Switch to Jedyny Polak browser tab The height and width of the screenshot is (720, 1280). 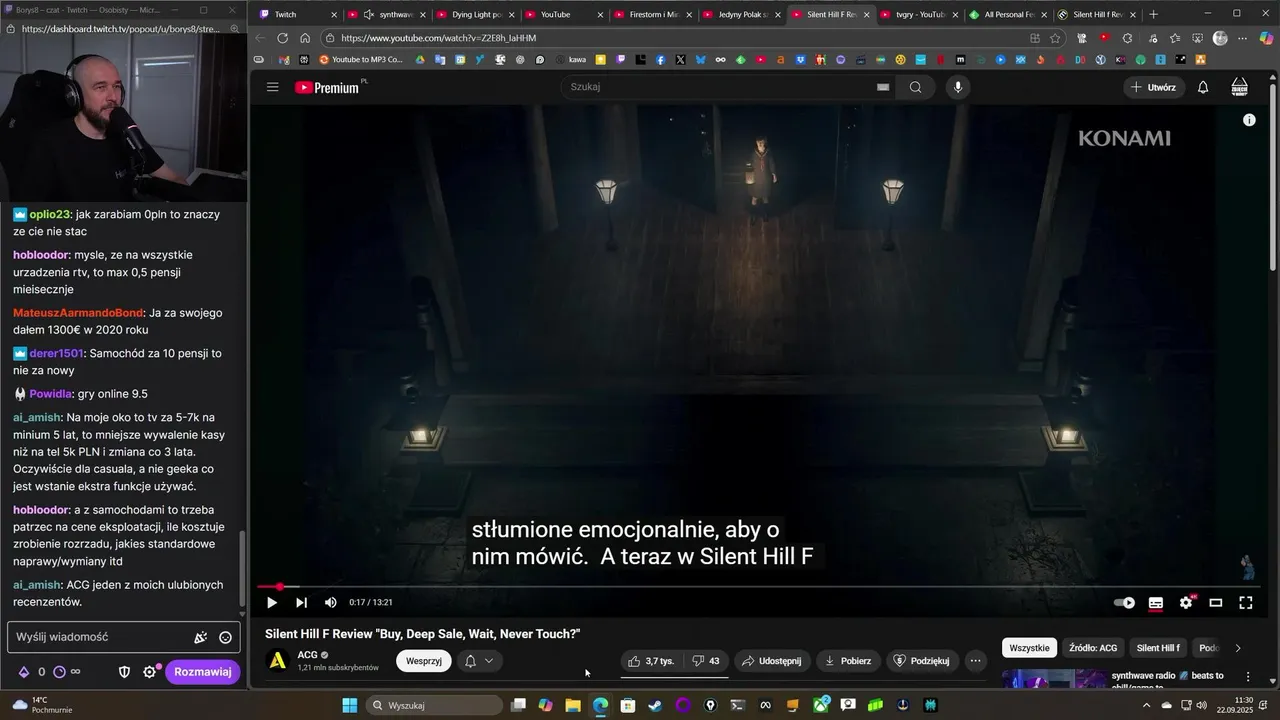743,14
